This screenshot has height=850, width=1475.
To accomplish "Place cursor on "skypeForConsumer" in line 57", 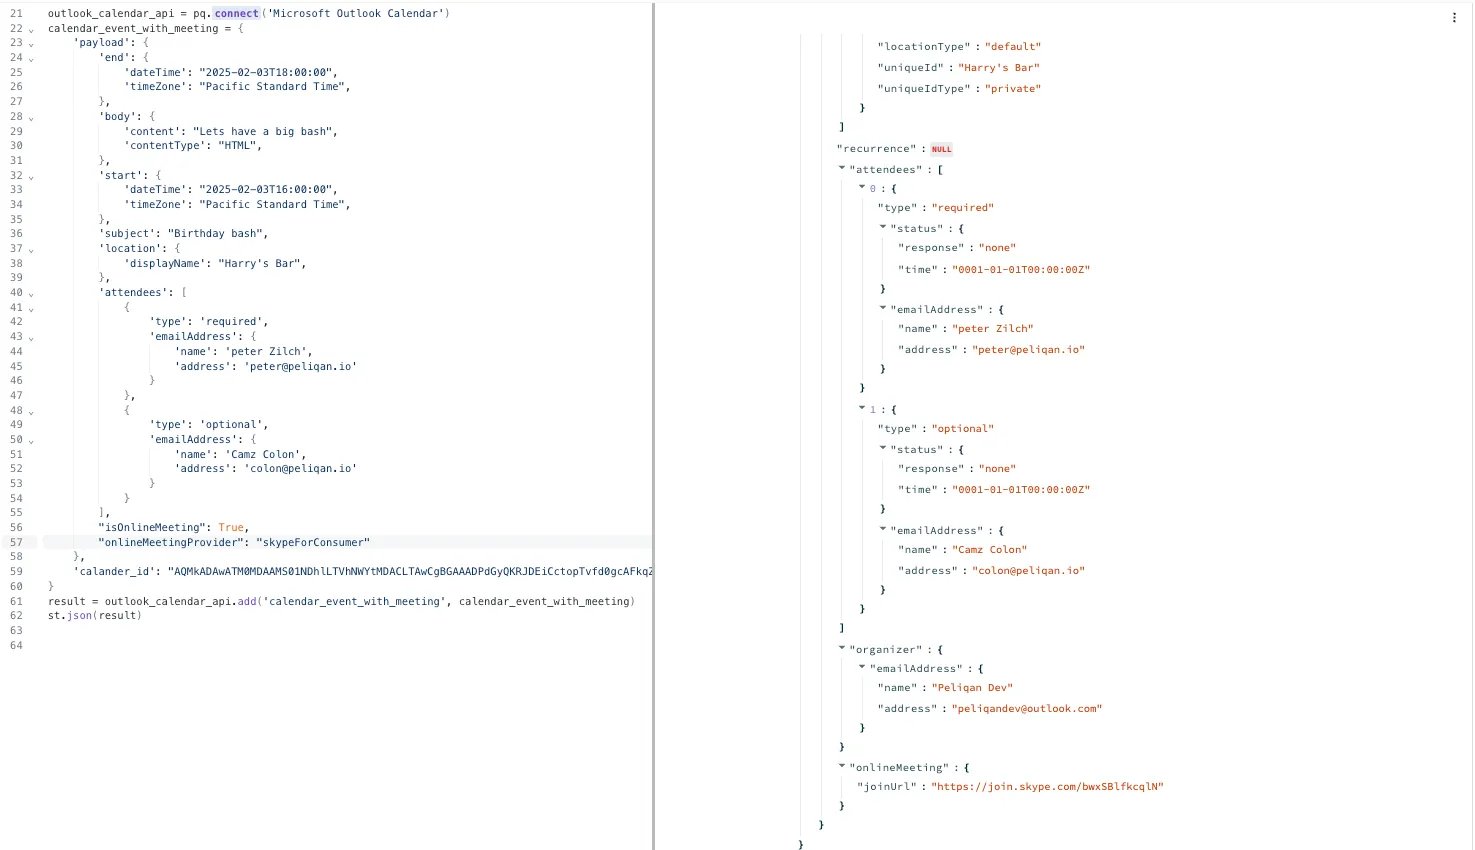I will click(x=313, y=542).
